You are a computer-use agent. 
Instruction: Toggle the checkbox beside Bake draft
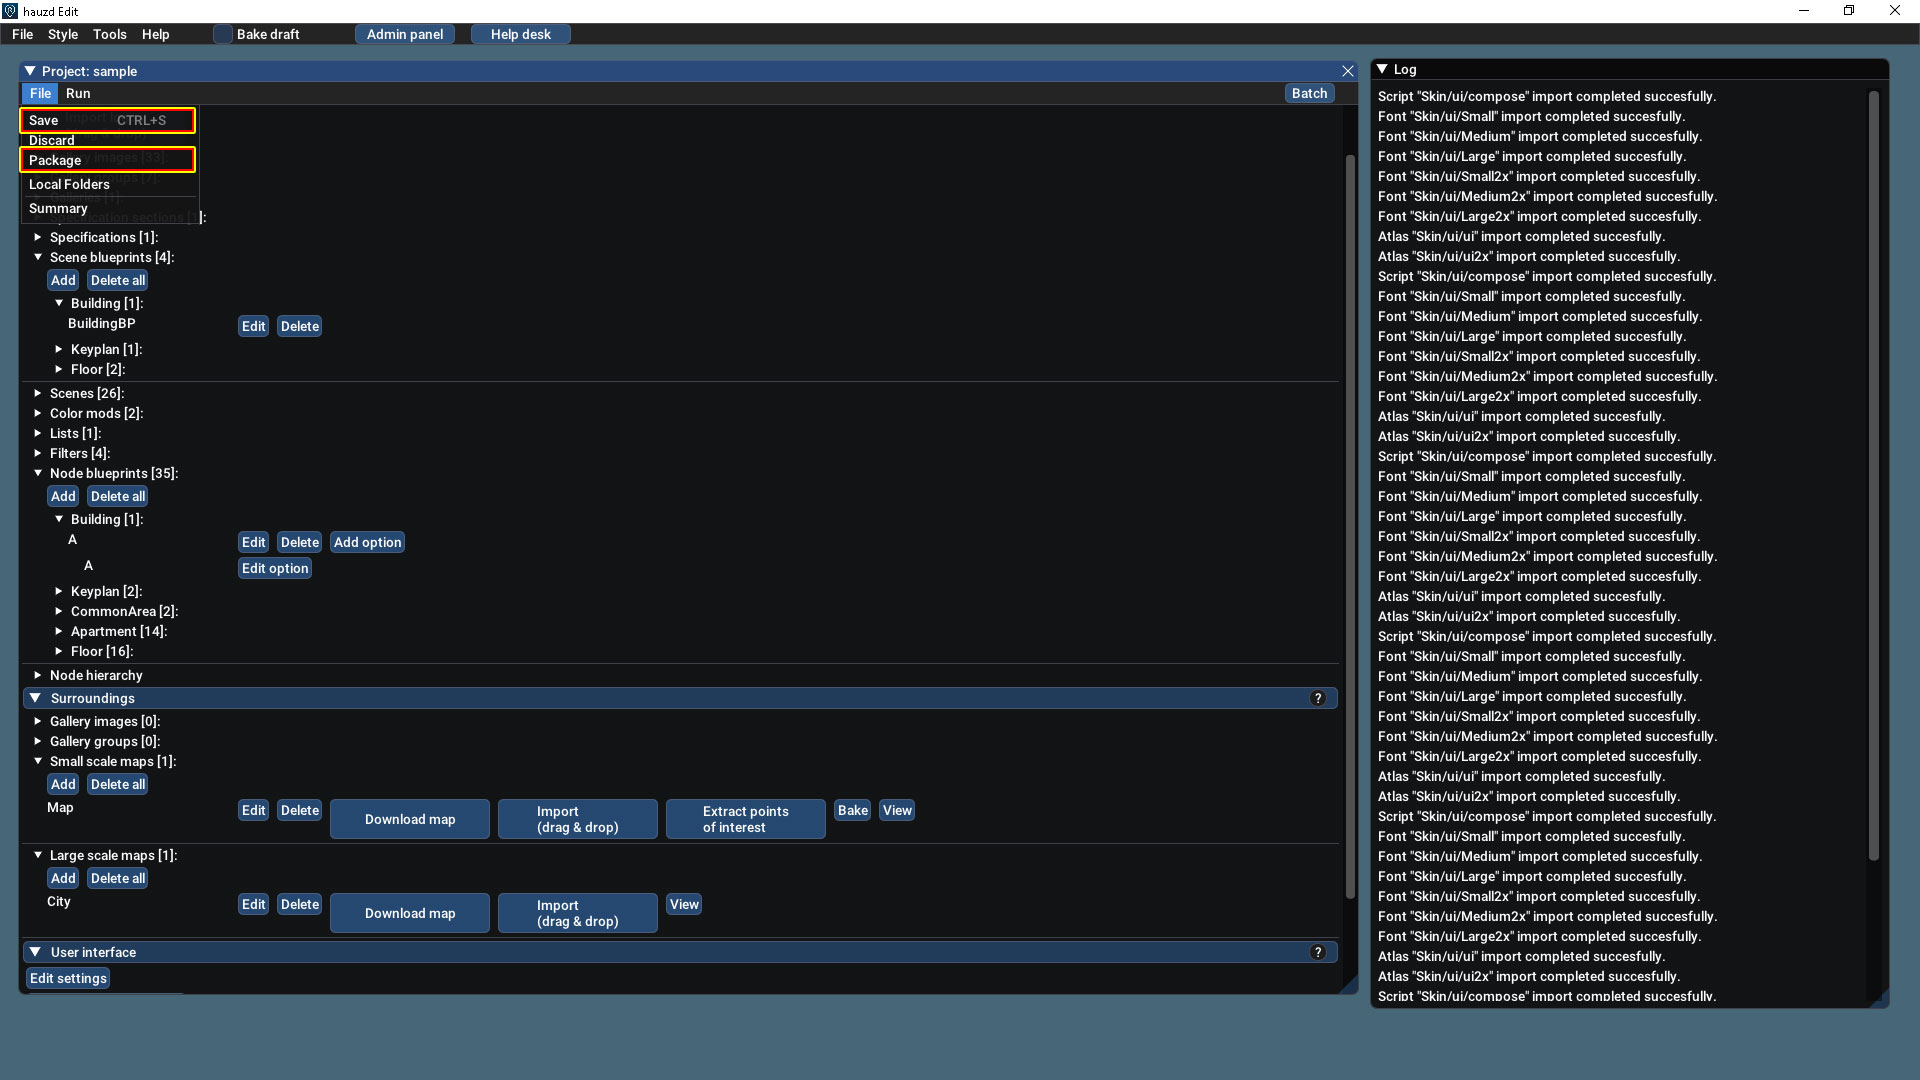click(223, 34)
